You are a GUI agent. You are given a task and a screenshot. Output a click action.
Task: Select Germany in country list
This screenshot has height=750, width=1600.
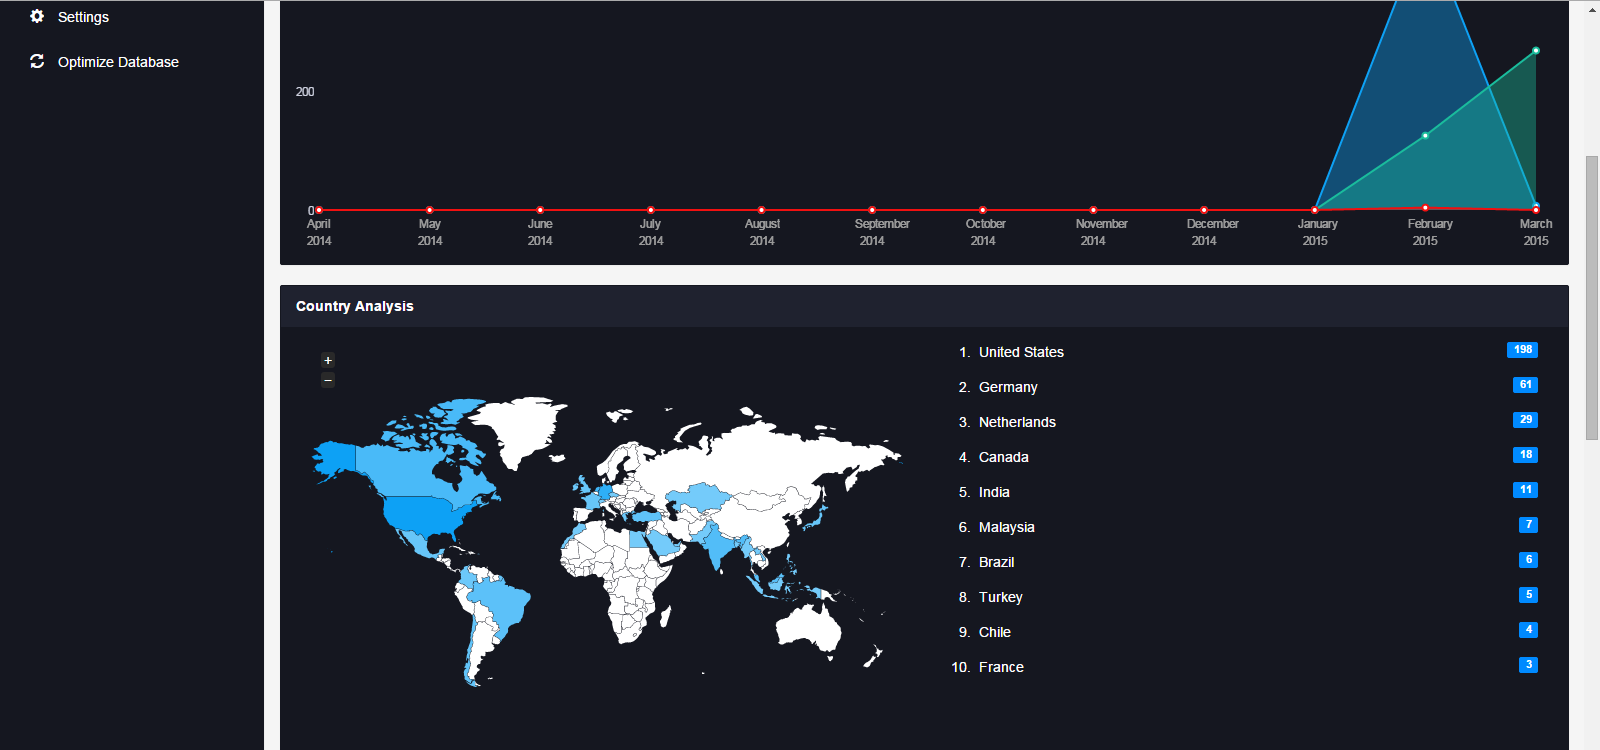(x=1008, y=387)
